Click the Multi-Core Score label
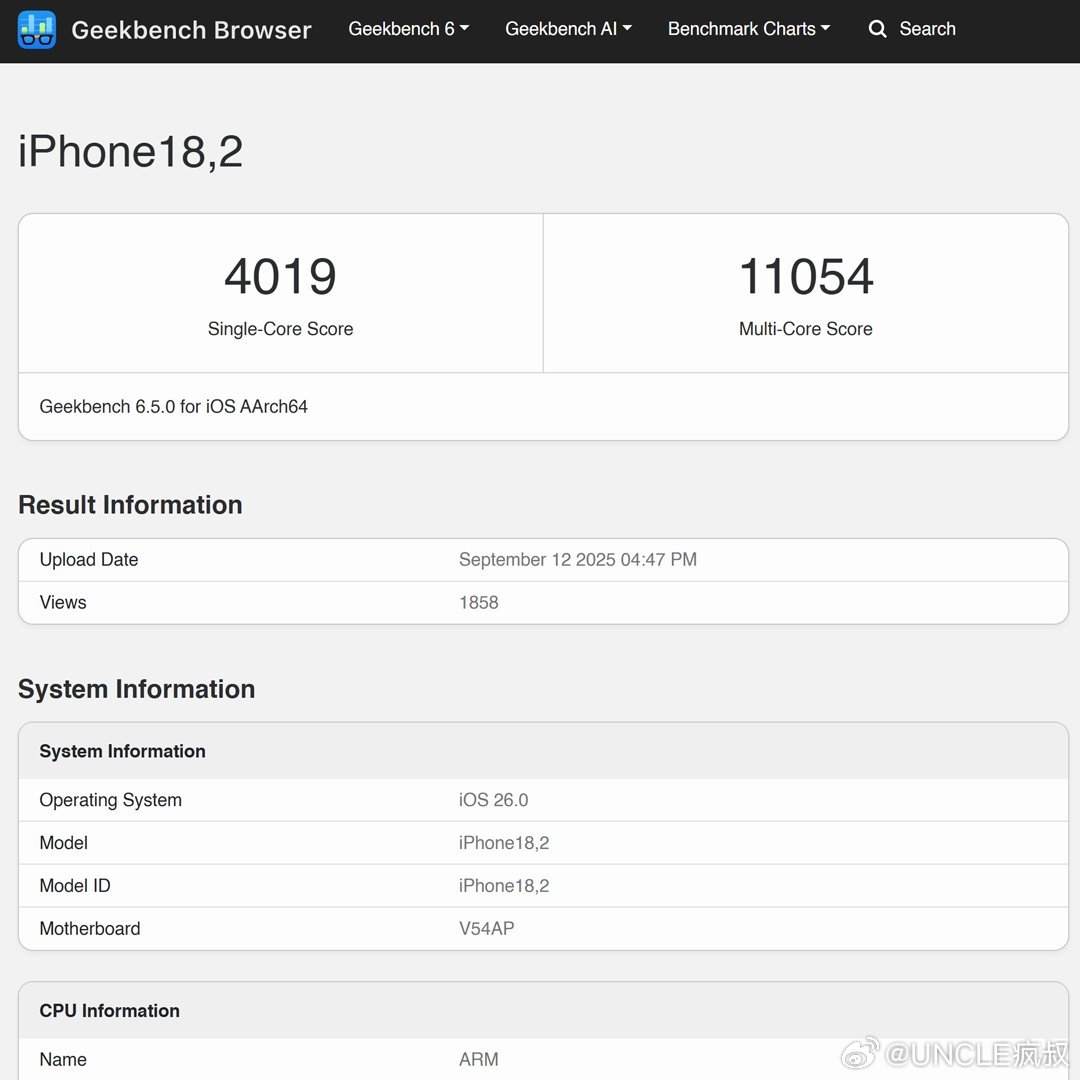Image resolution: width=1080 pixels, height=1080 pixels. (806, 329)
